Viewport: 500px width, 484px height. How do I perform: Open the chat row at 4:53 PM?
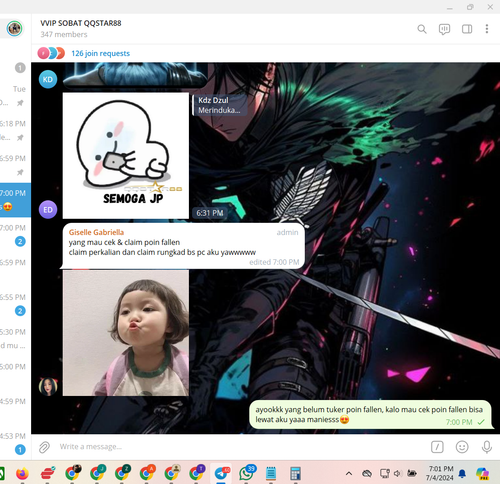[15, 443]
